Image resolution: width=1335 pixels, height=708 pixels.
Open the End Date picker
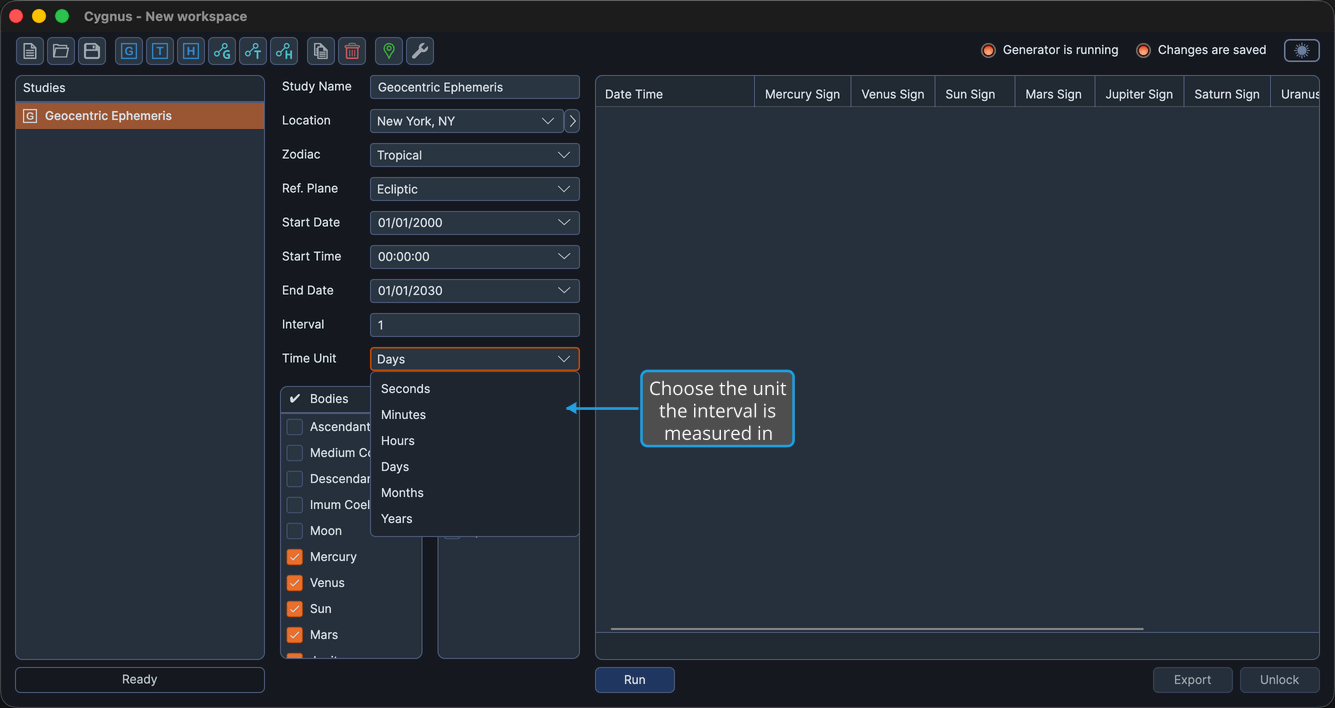[474, 291]
